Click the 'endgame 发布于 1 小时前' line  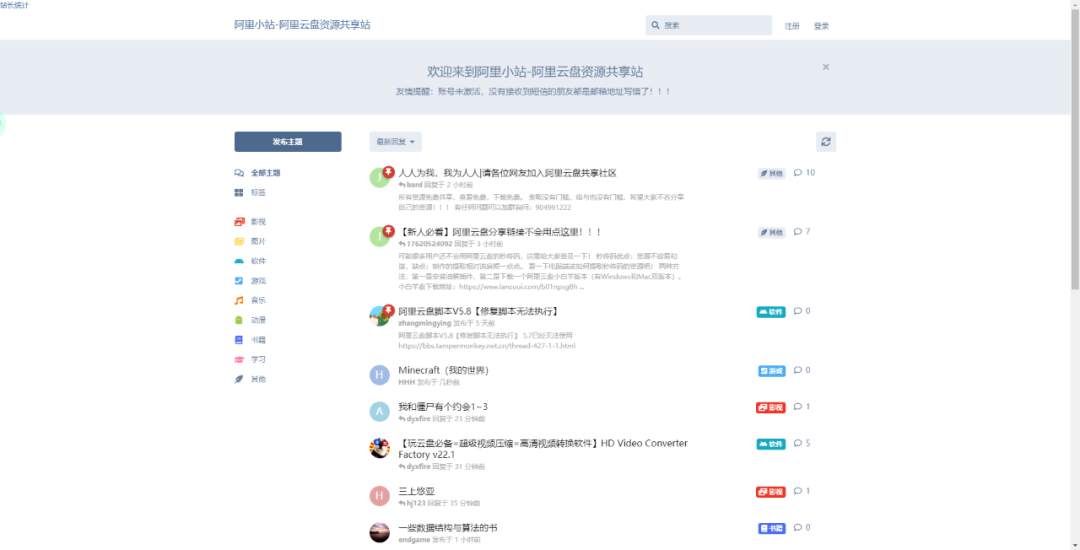tap(439, 540)
